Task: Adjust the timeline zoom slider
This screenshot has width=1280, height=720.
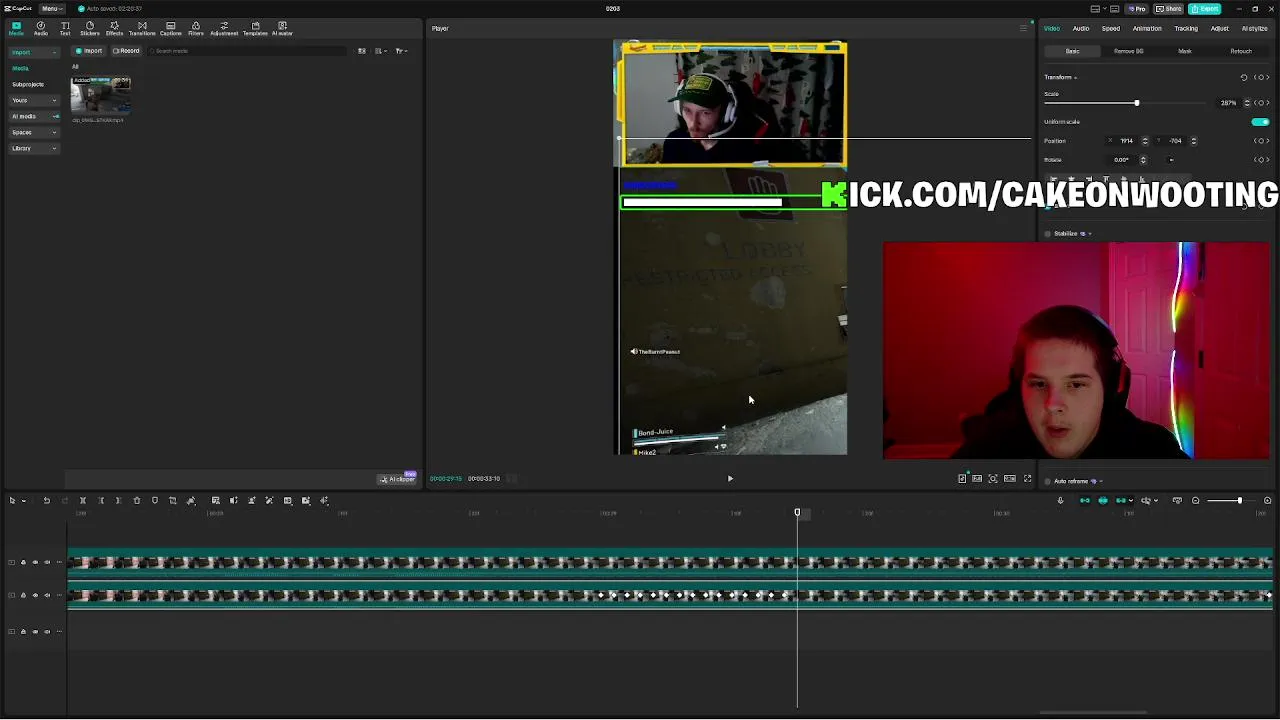Action: click(x=1239, y=500)
